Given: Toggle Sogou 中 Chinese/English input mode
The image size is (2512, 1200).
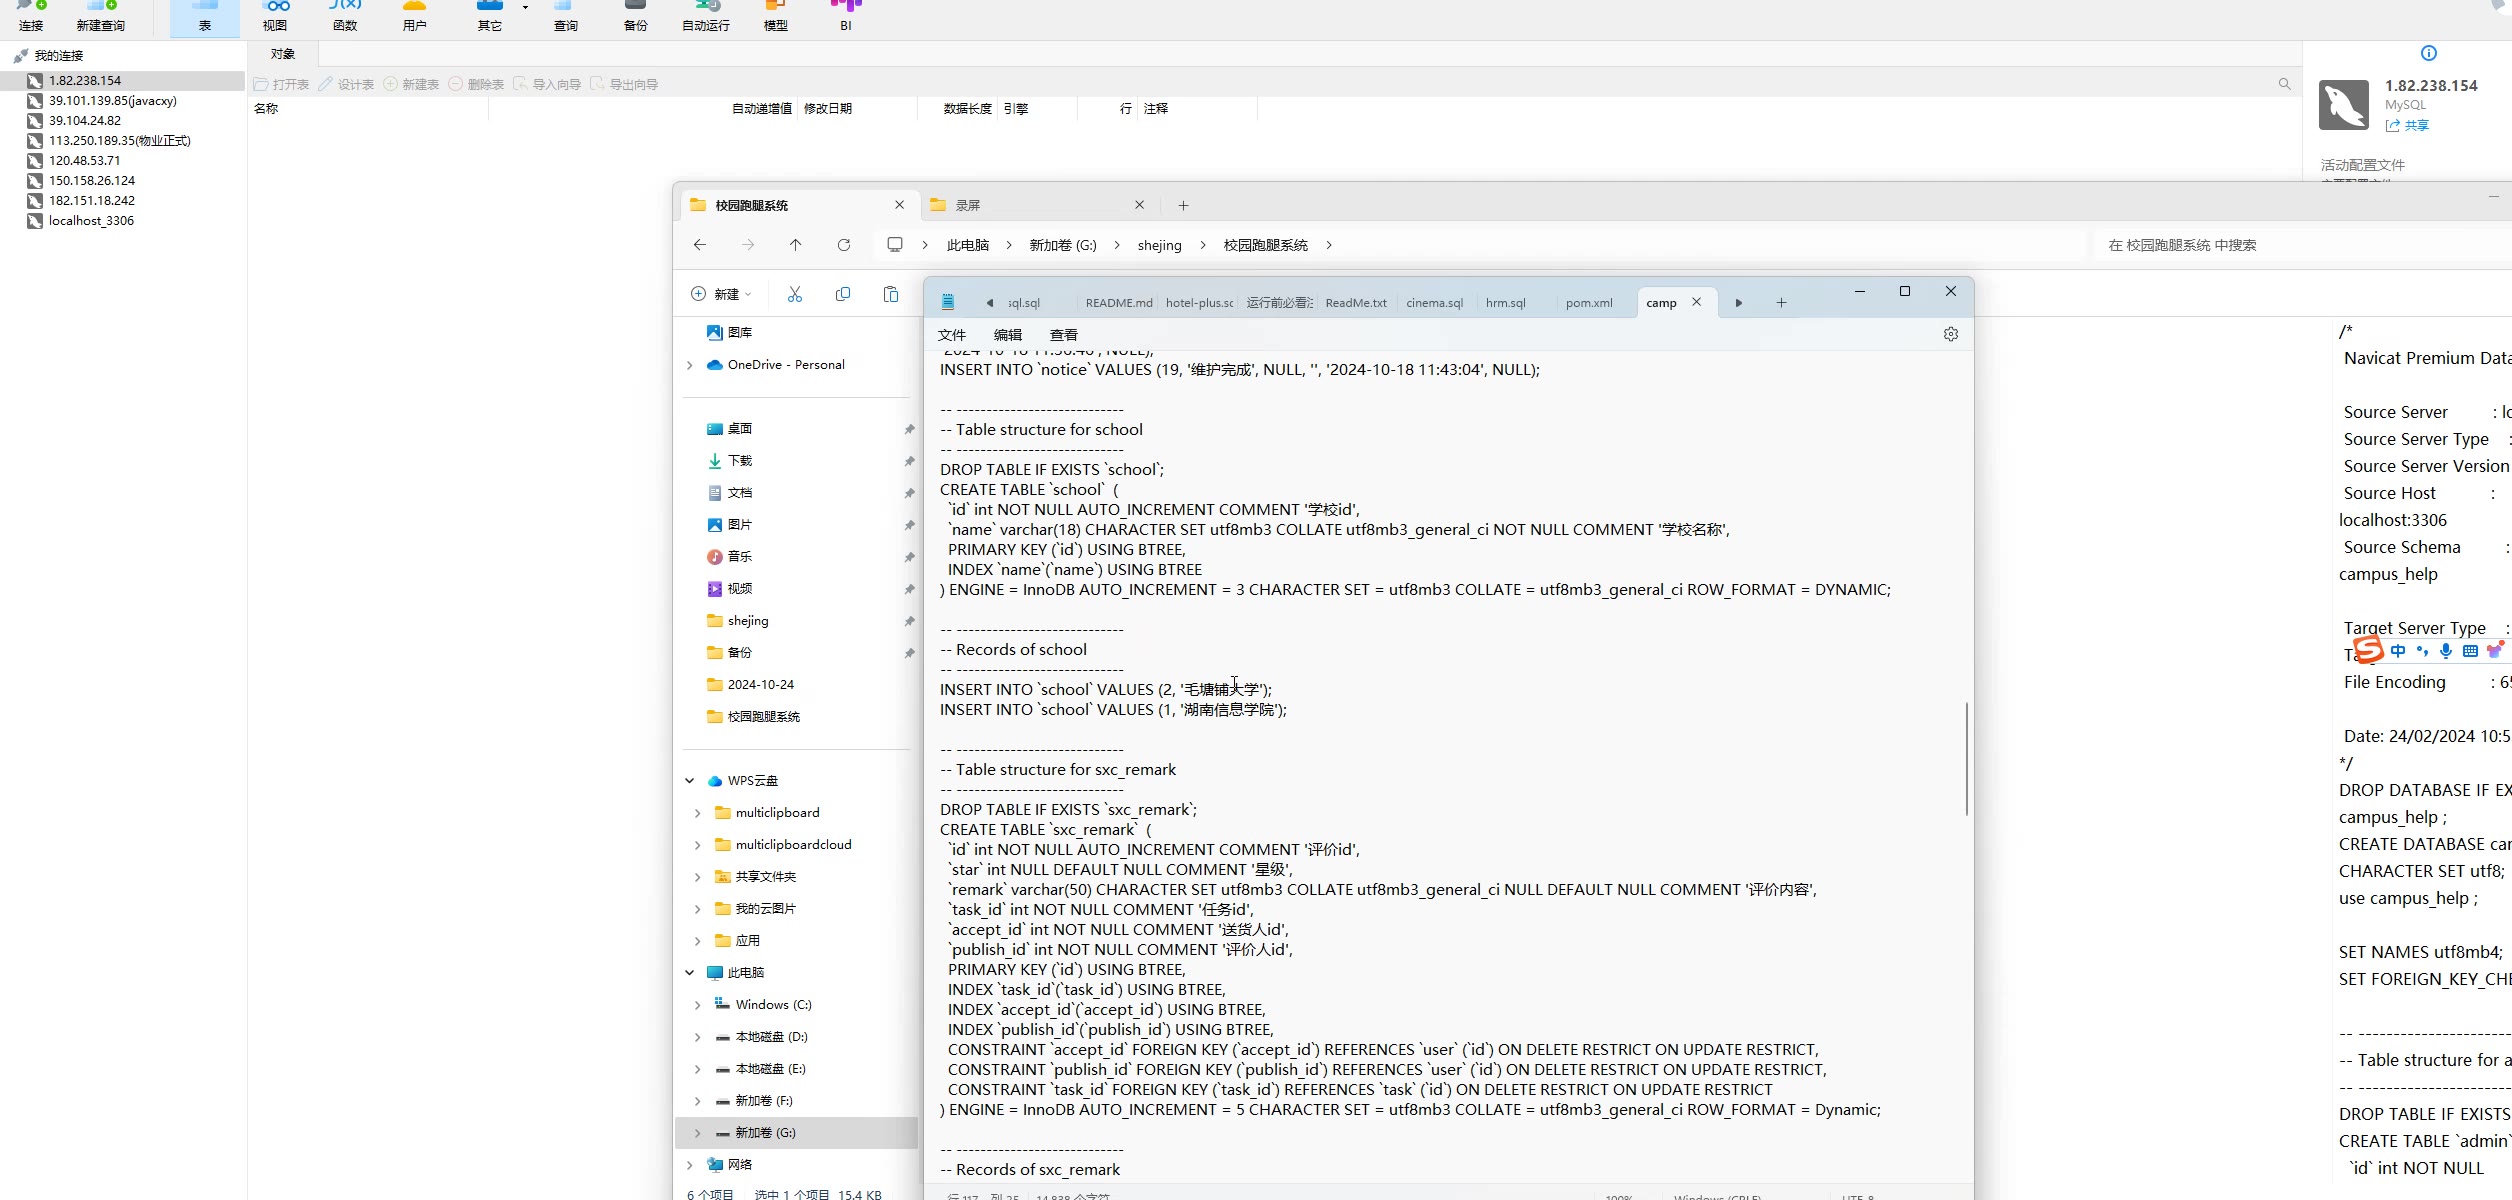Looking at the screenshot, I should pos(2398,651).
